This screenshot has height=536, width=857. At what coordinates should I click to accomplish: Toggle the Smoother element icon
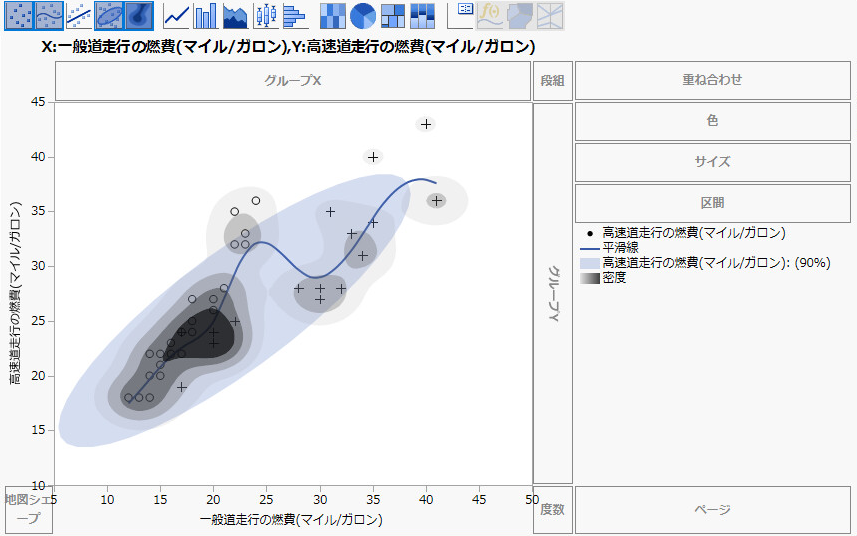click(x=49, y=15)
